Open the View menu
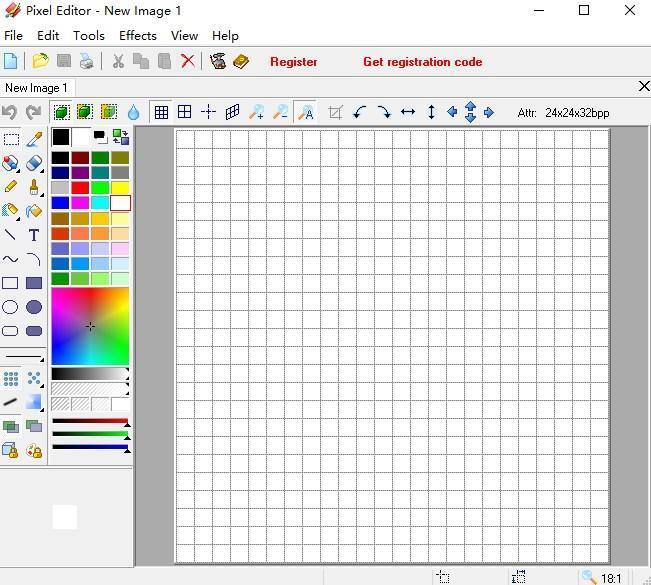The width and height of the screenshot is (651, 585). click(x=184, y=36)
